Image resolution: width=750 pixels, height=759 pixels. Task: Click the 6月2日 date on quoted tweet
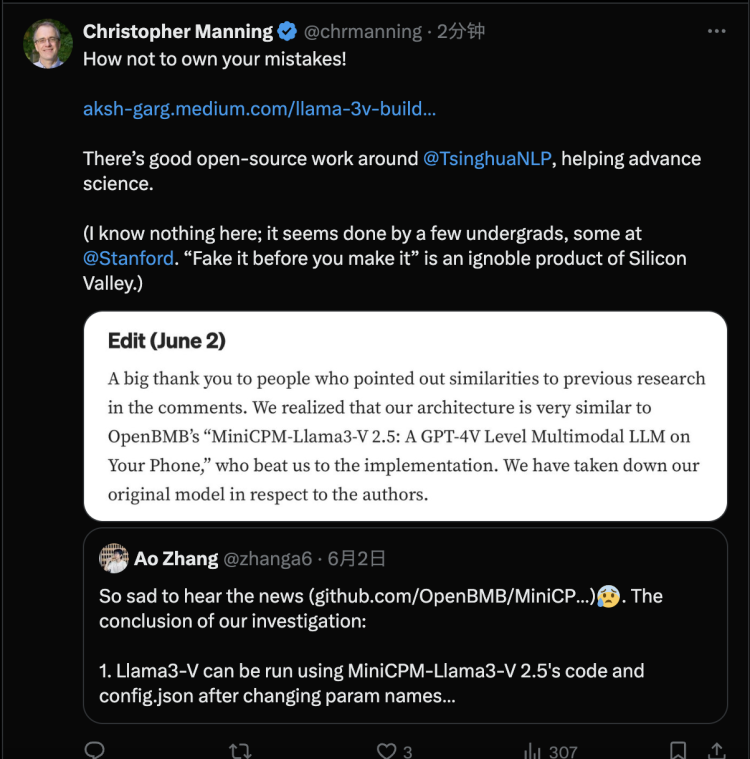[357, 559]
